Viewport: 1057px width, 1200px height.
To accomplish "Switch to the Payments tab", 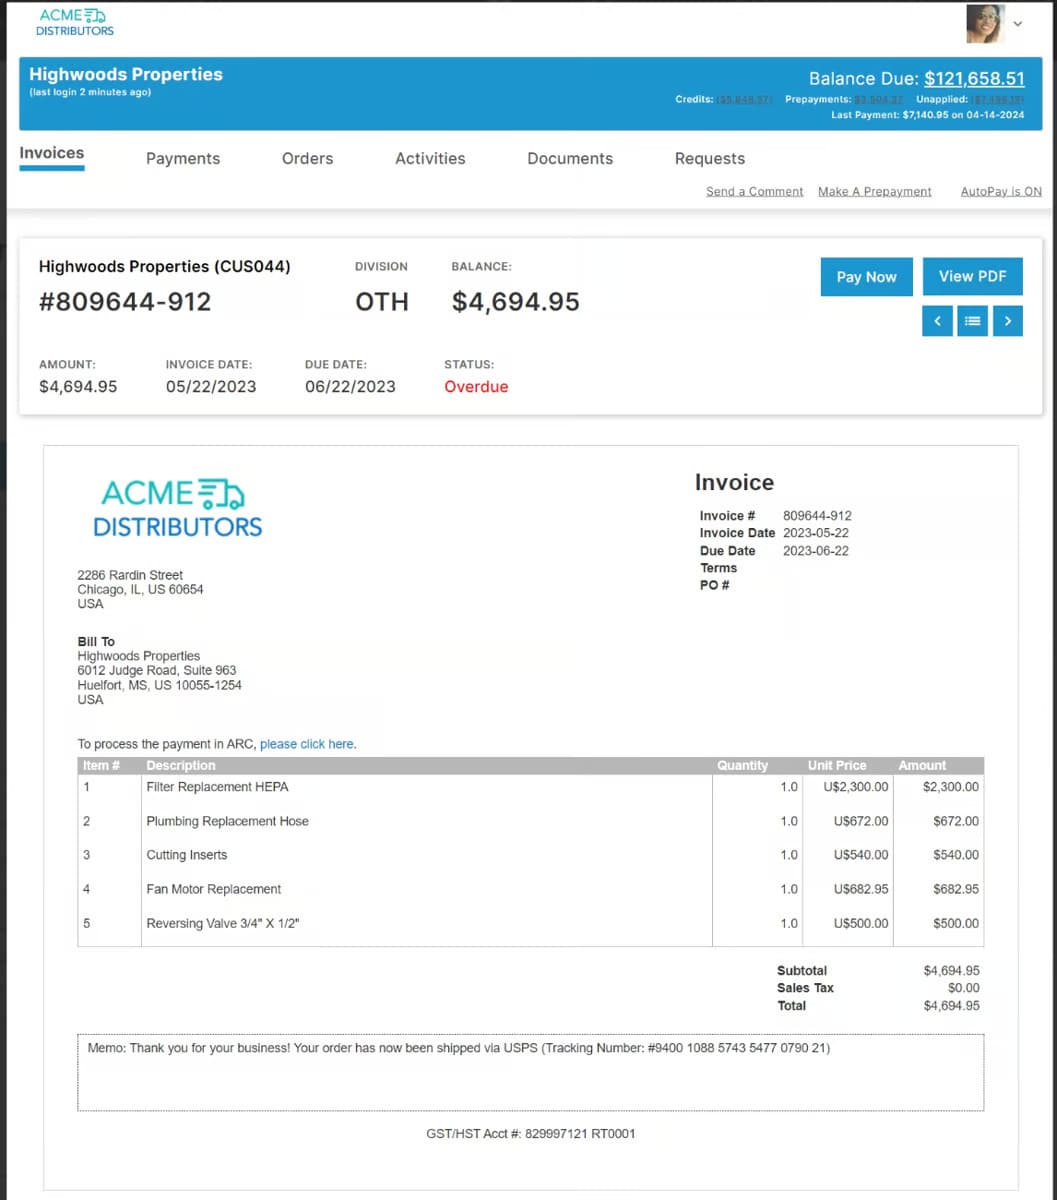I will click(183, 158).
